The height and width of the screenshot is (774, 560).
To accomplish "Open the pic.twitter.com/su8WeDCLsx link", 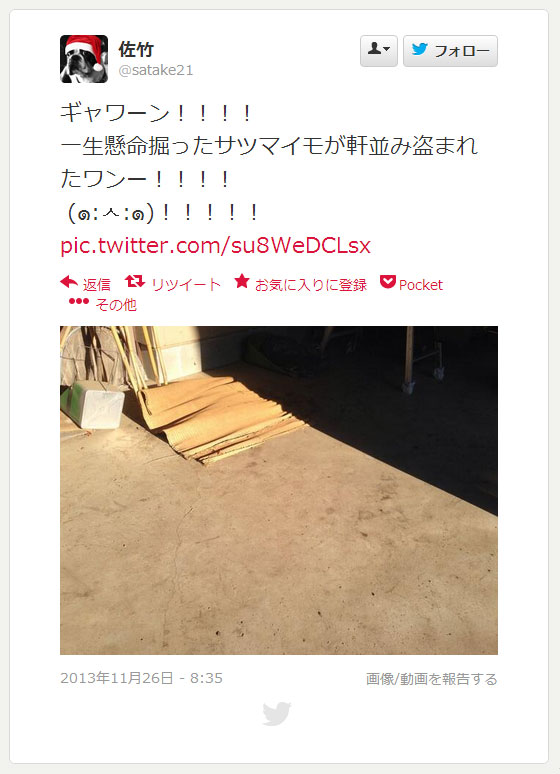I will coord(215,245).
